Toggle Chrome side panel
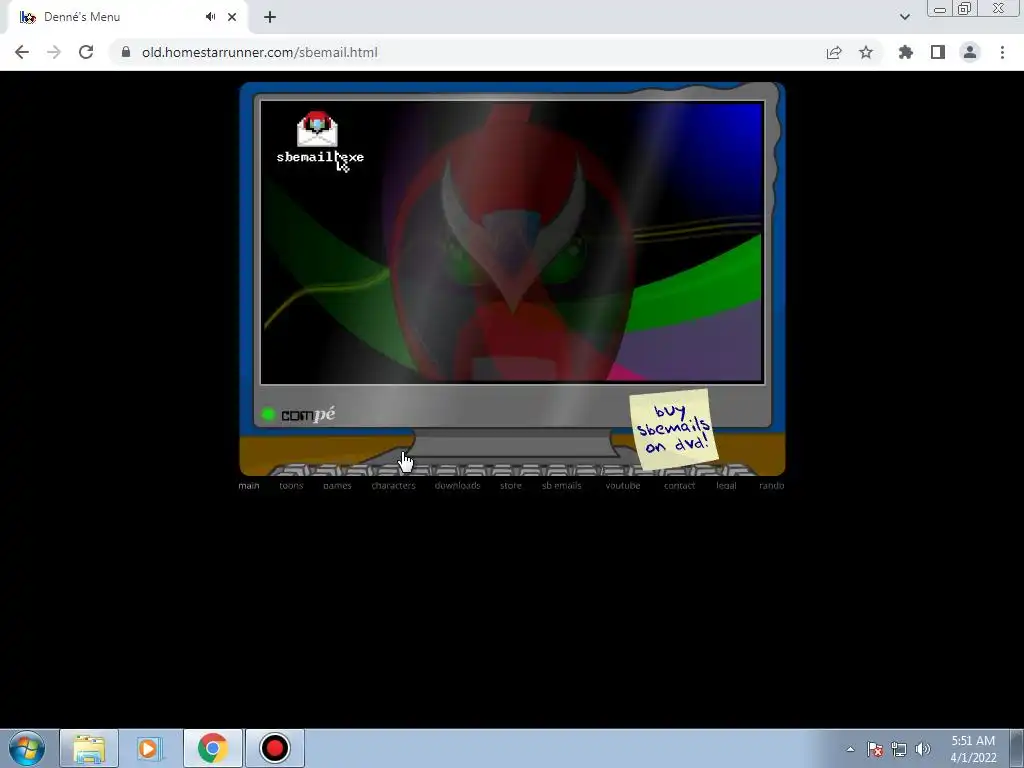 click(938, 52)
